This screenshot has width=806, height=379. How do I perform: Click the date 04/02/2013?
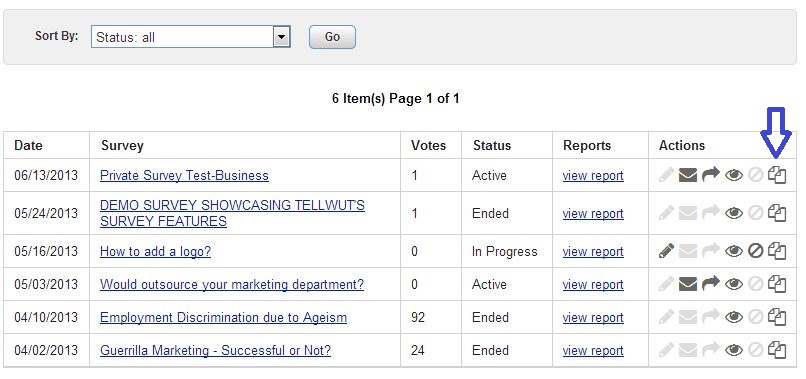coord(46,350)
